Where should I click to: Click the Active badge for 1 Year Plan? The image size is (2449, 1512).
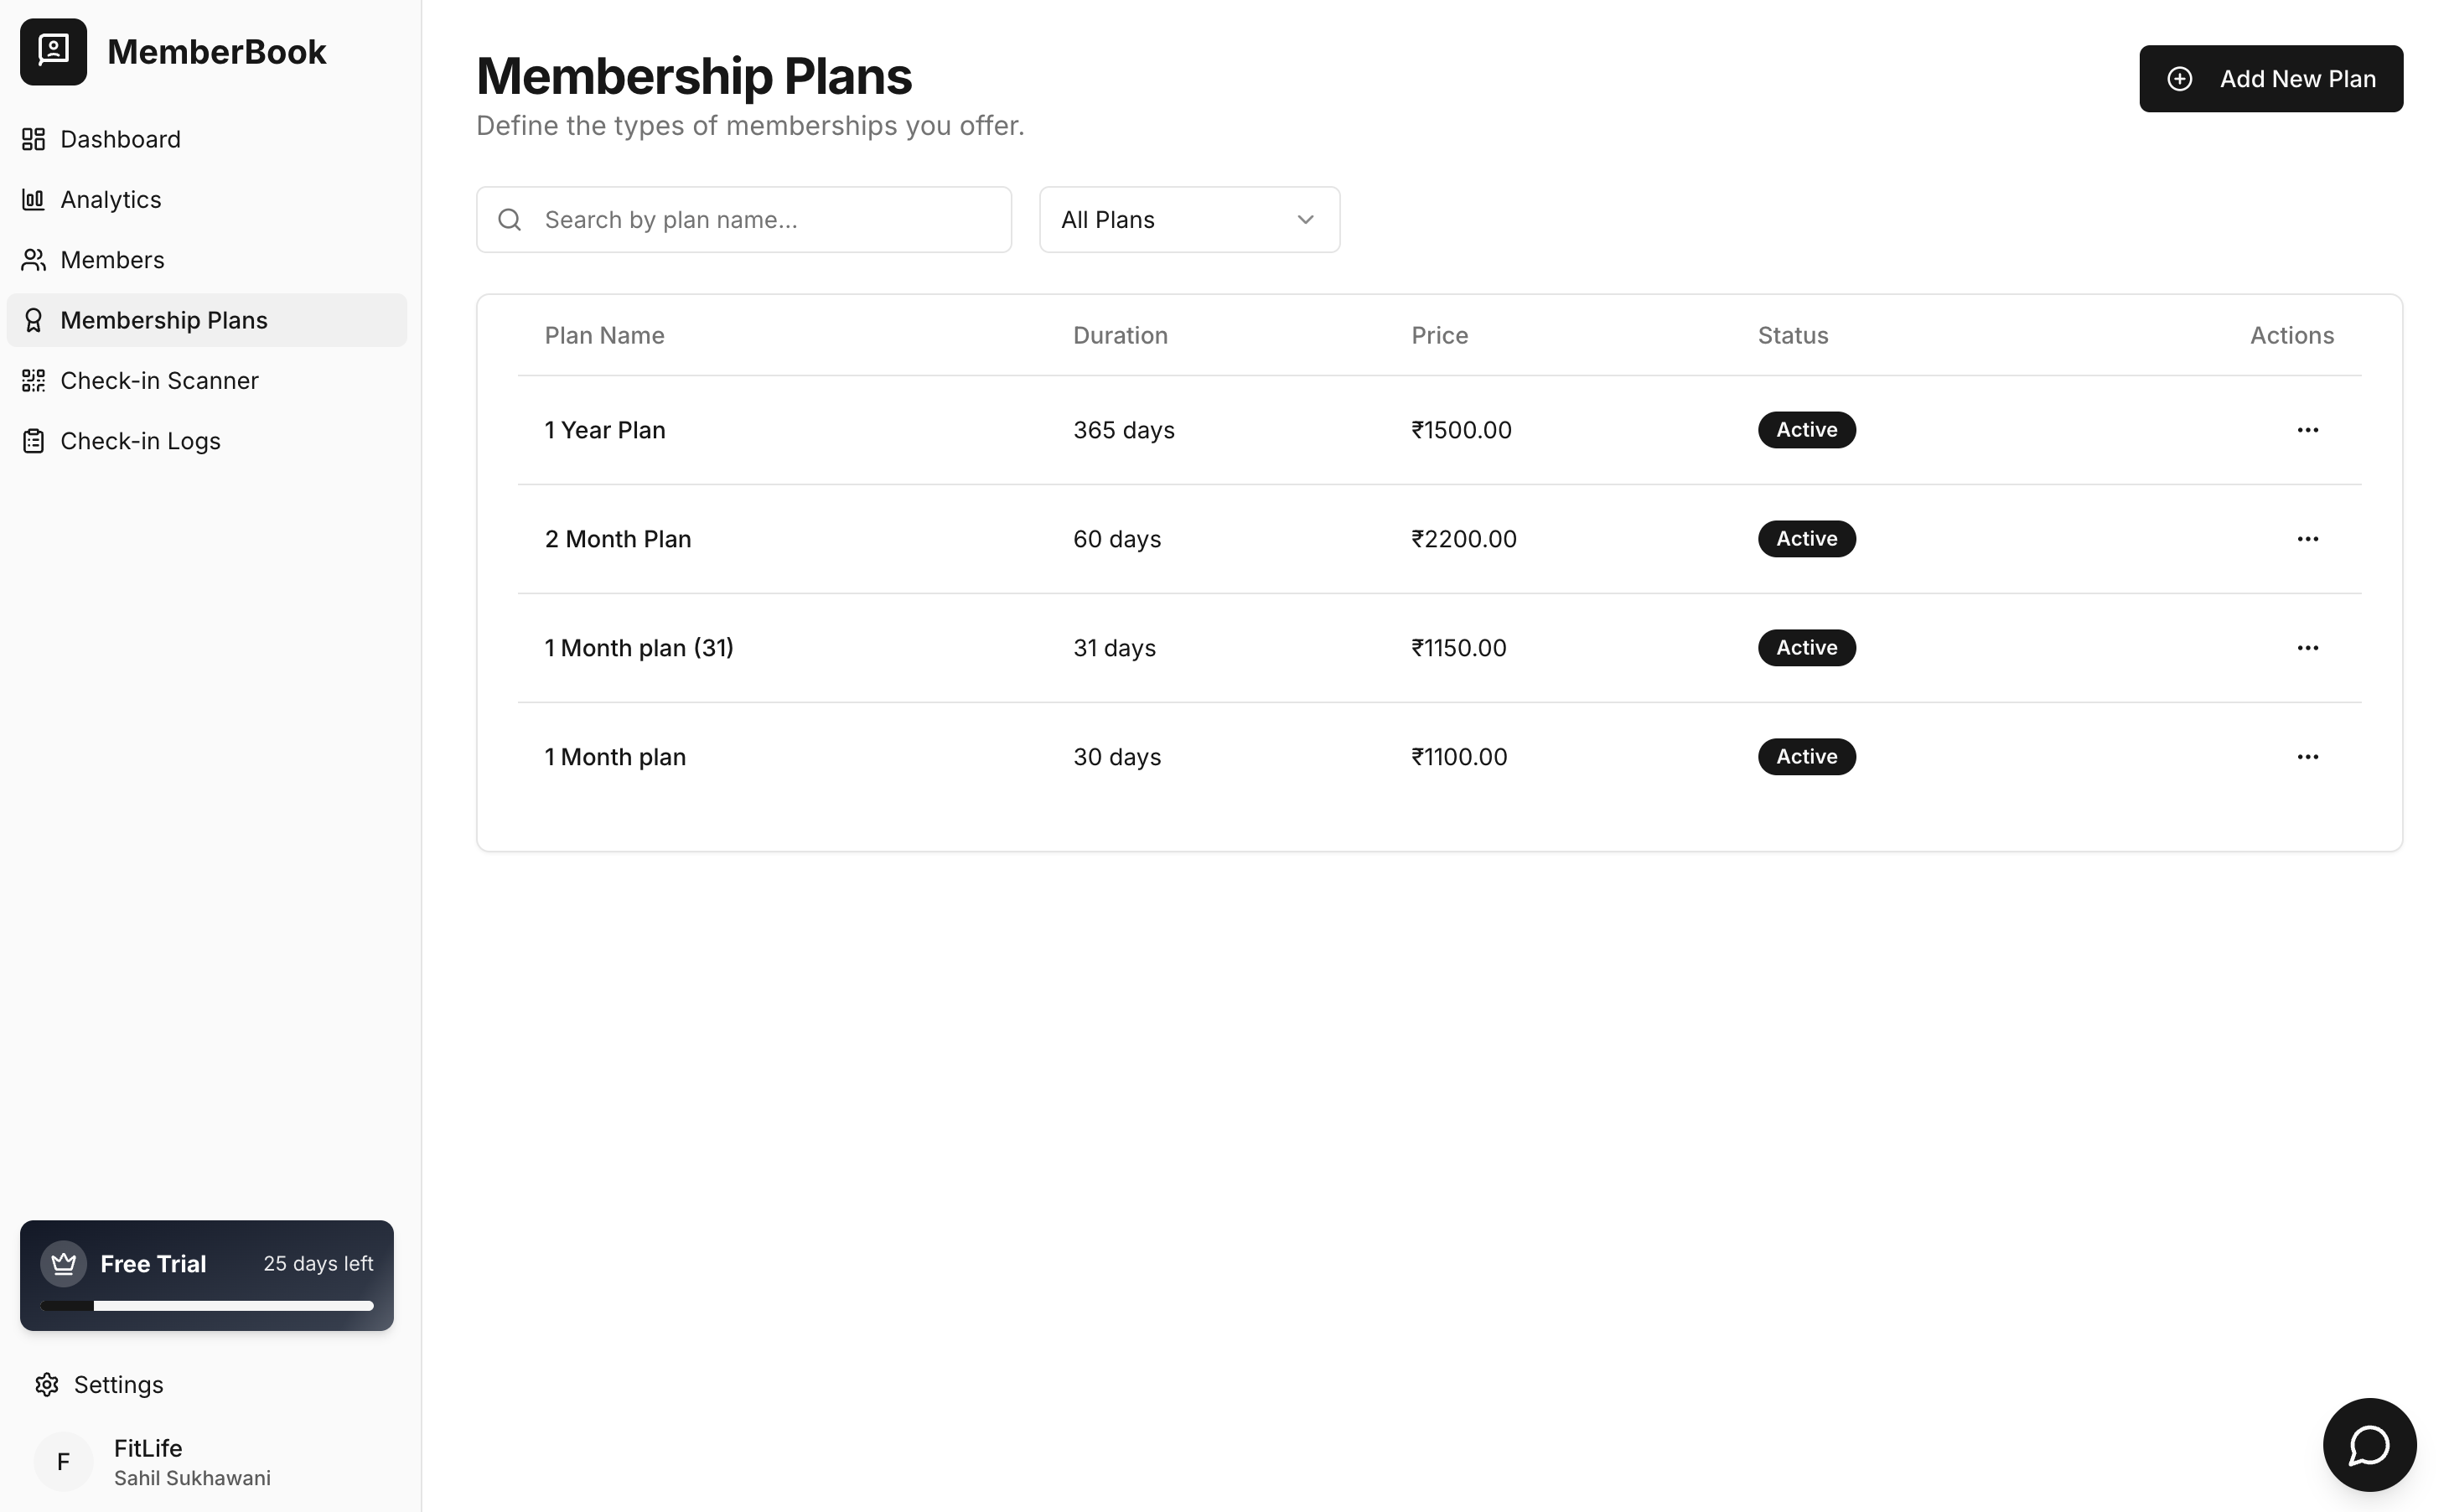pos(1806,430)
